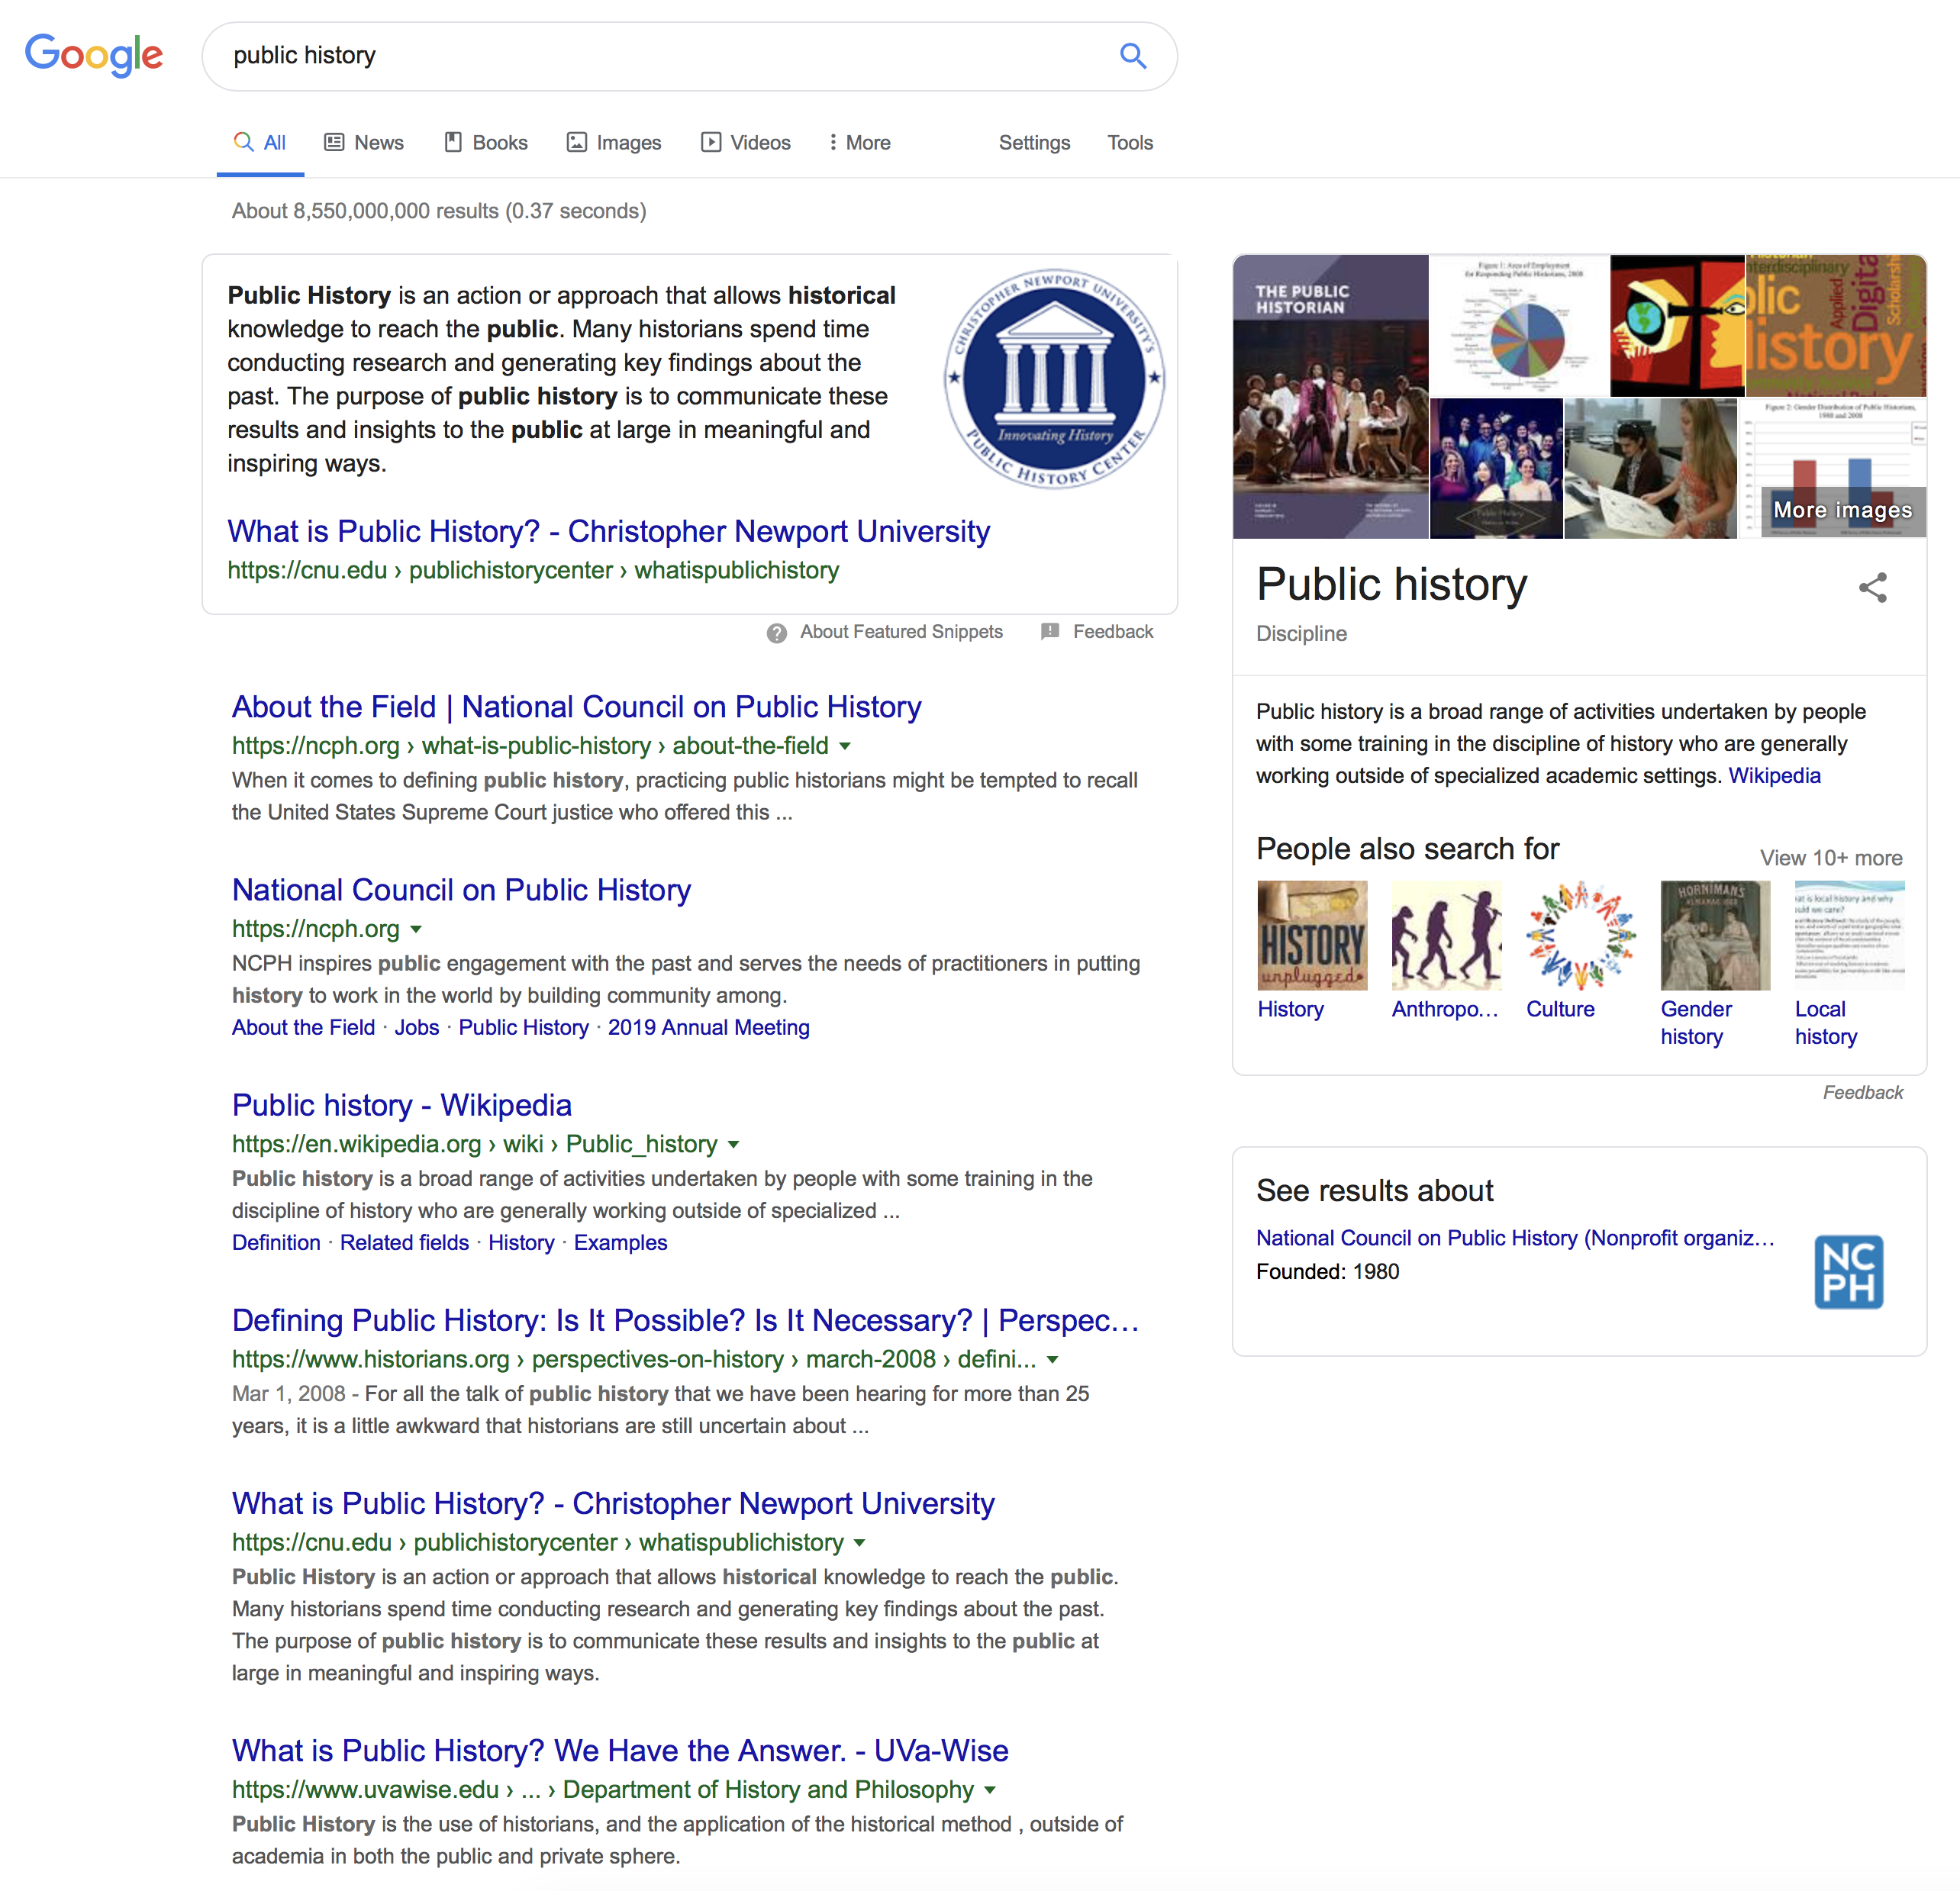Image resolution: width=1960 pixels, height=1891 pixels.
Task: Click the 'Public History' sitelink under NCPH
Action: (x=523, y=1027)
